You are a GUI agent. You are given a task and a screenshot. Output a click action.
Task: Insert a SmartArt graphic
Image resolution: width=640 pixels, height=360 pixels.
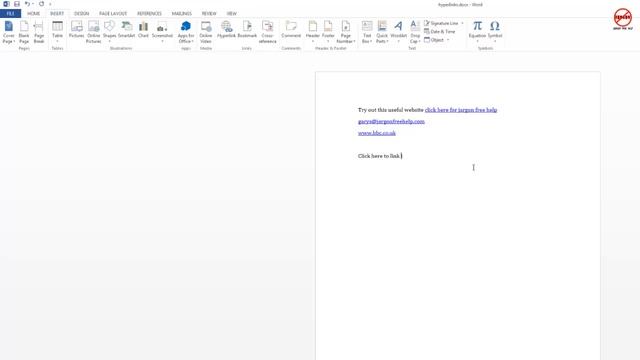point(127,30)
